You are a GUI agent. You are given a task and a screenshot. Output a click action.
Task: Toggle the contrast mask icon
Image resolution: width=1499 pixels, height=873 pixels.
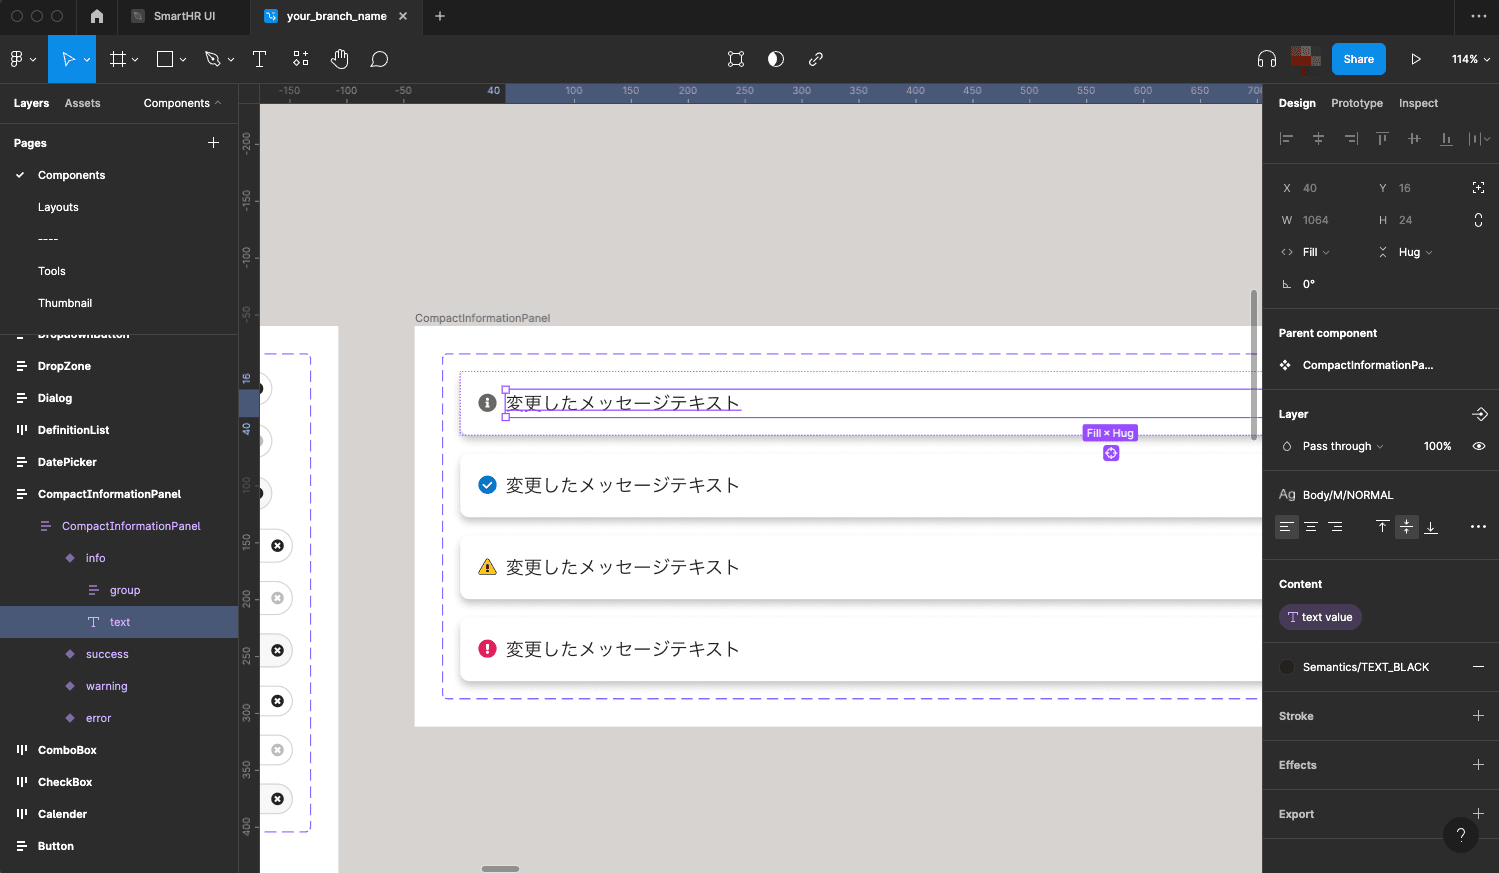coord(775,59)
